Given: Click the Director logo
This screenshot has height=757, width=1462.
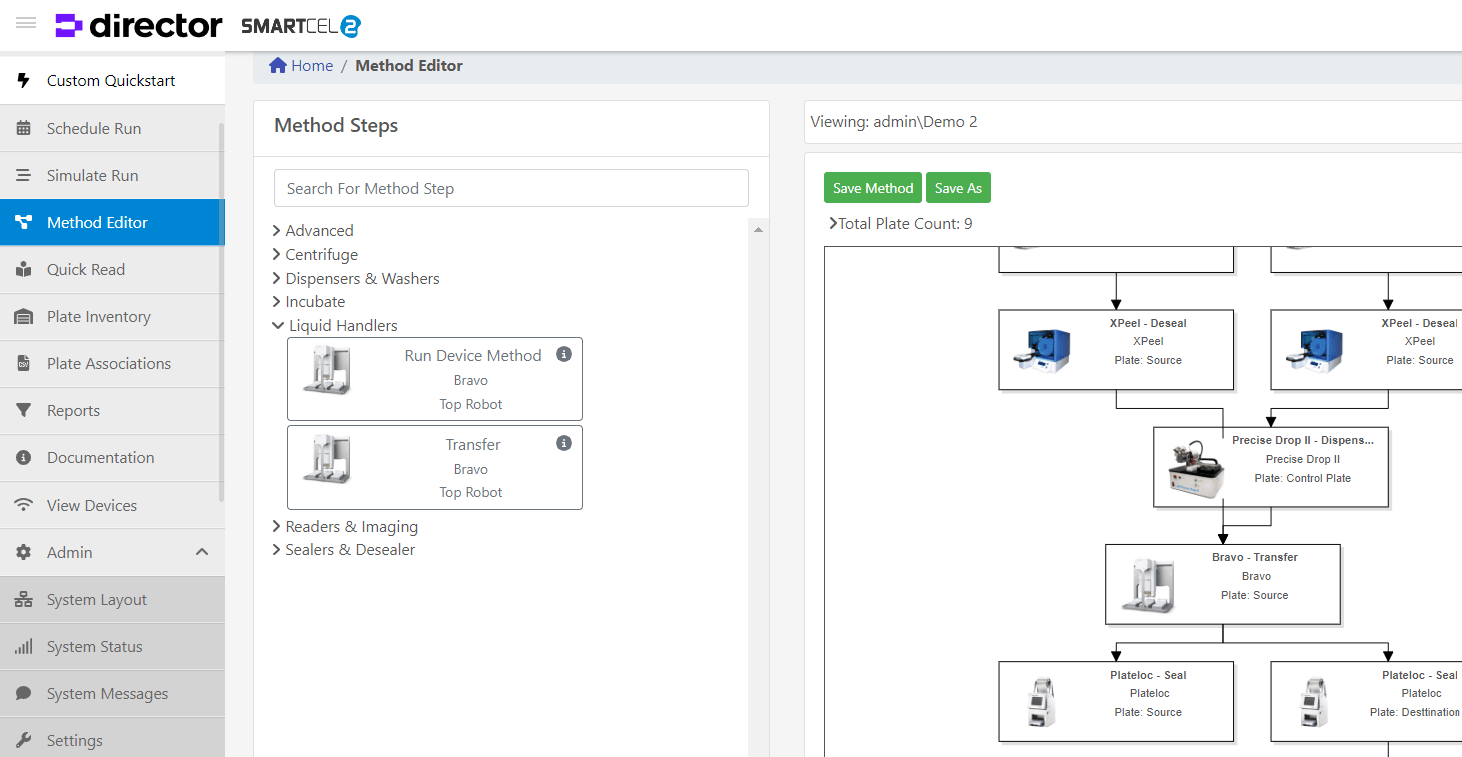Looking at the screenshot, I should [139, 26].
